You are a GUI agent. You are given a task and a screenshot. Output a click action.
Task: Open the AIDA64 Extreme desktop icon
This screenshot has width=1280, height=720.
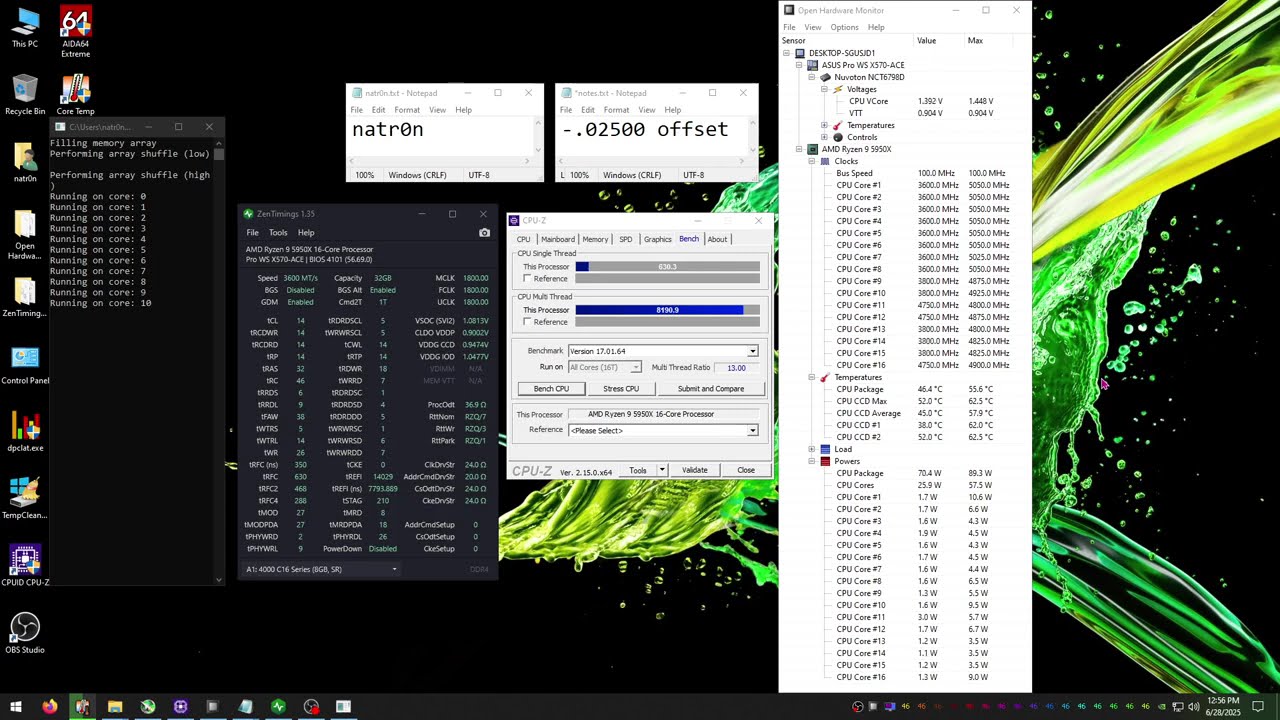(x=75, y=30)
